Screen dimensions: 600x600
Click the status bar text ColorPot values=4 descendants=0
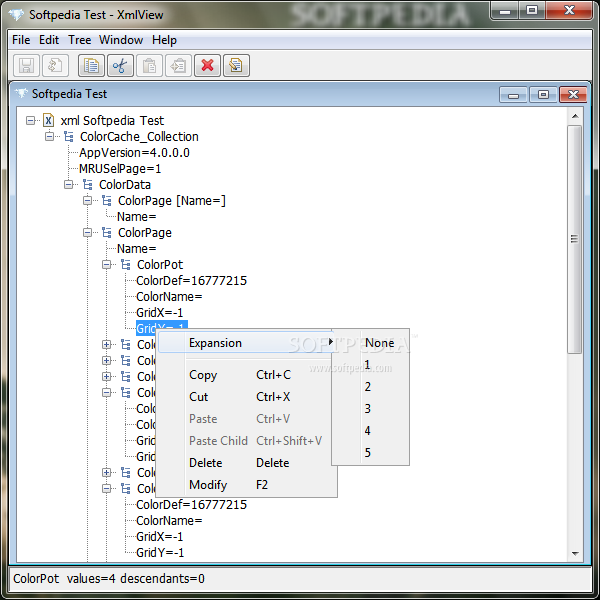(109, 579)
